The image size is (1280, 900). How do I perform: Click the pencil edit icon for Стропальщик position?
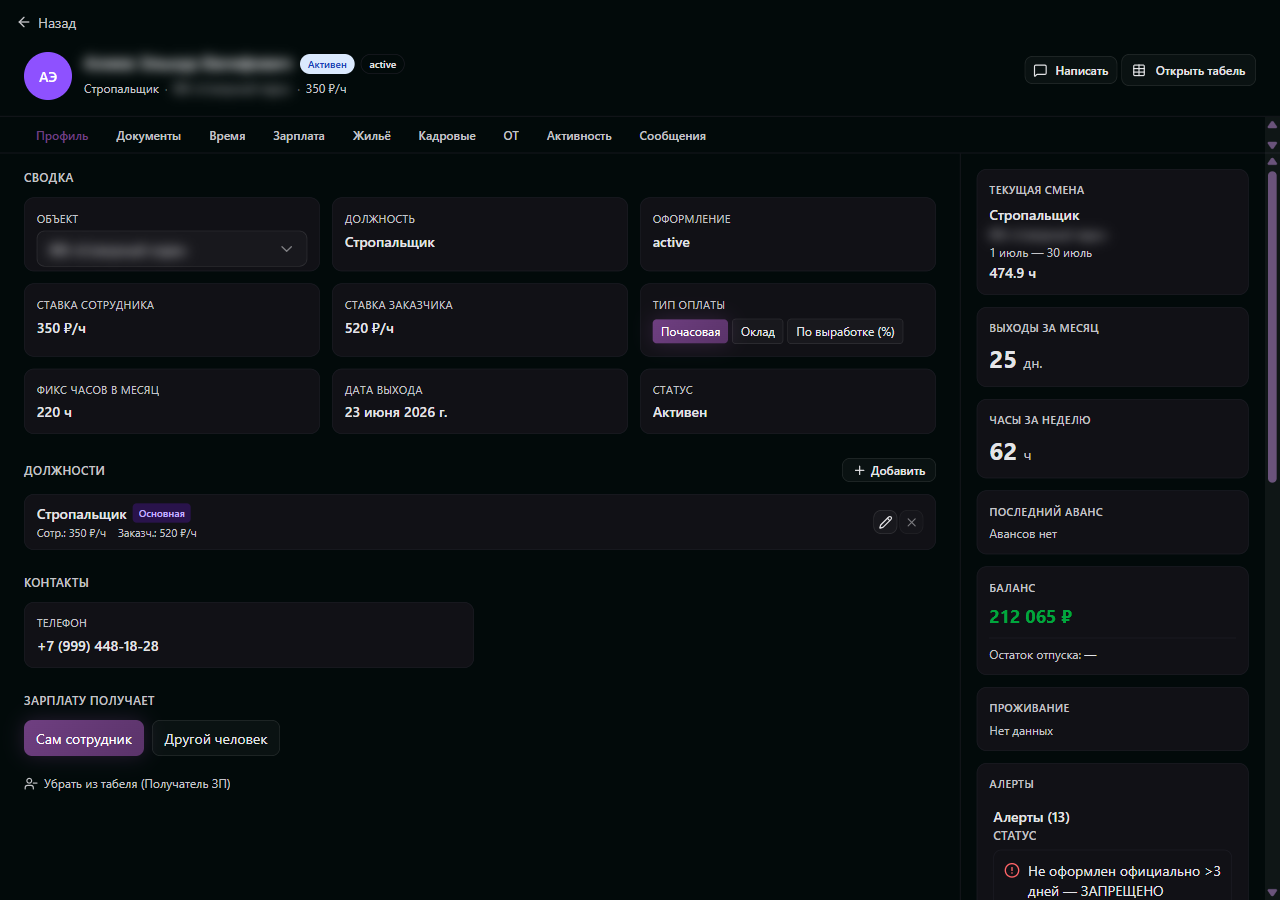885,522
